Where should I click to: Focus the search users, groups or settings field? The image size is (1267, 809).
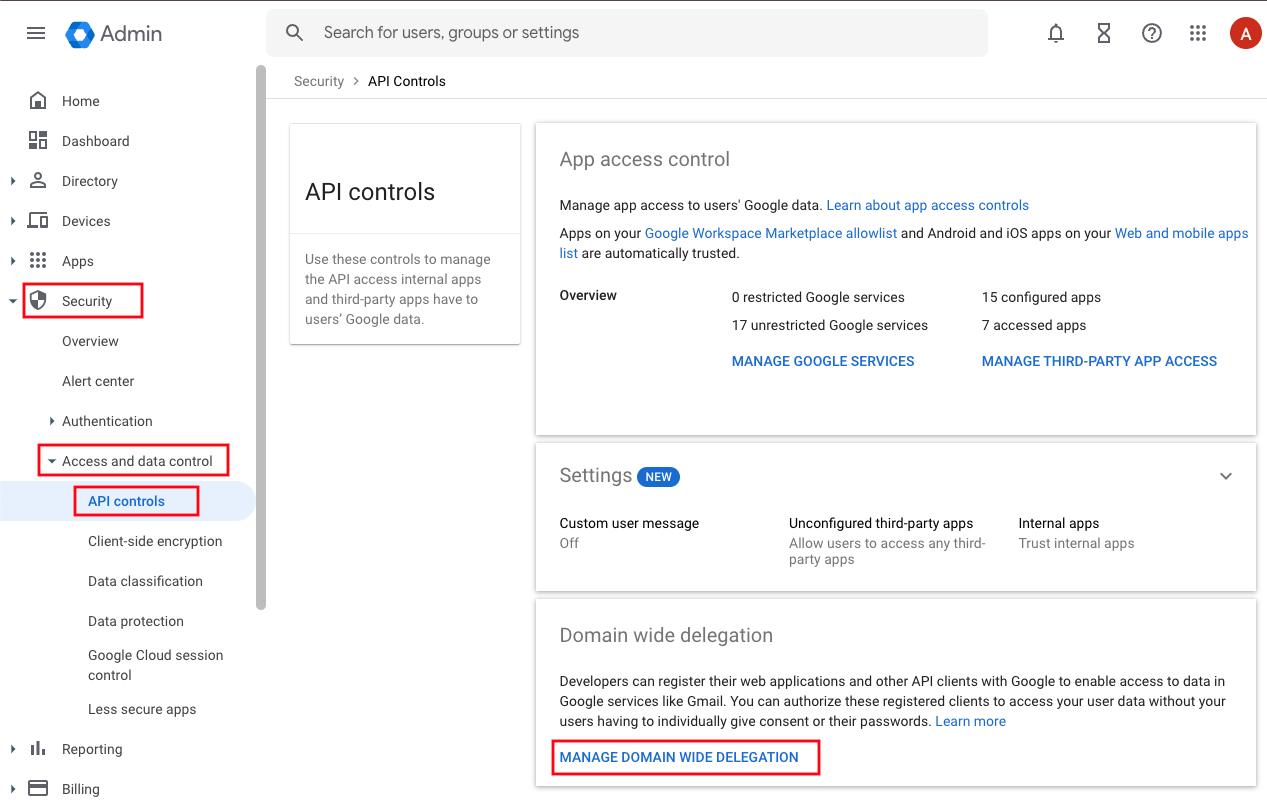click(x=627, y=33)
